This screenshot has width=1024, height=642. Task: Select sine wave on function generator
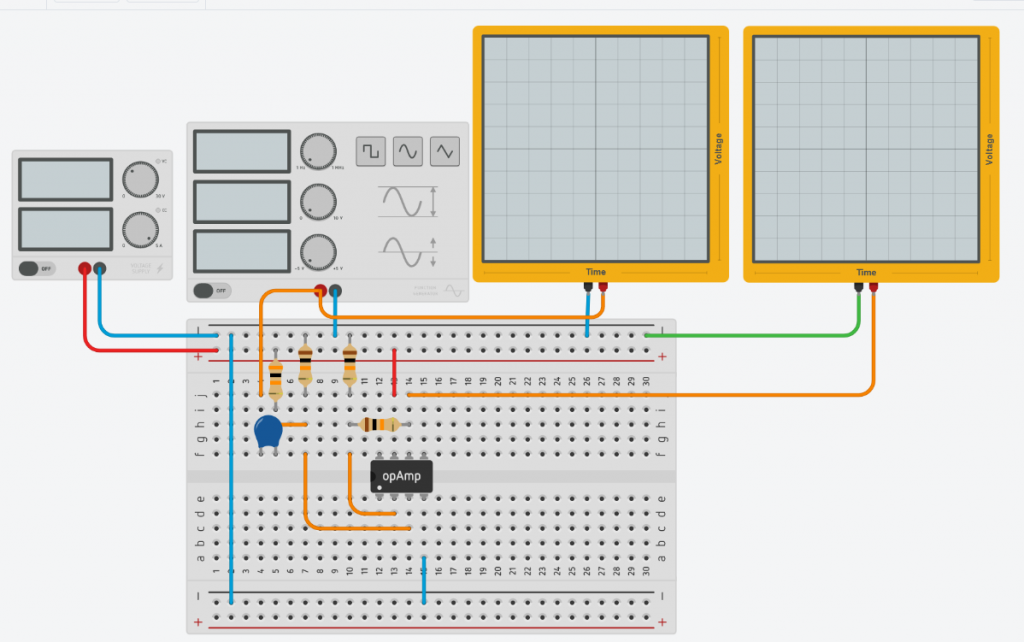(x=408, y=151)
